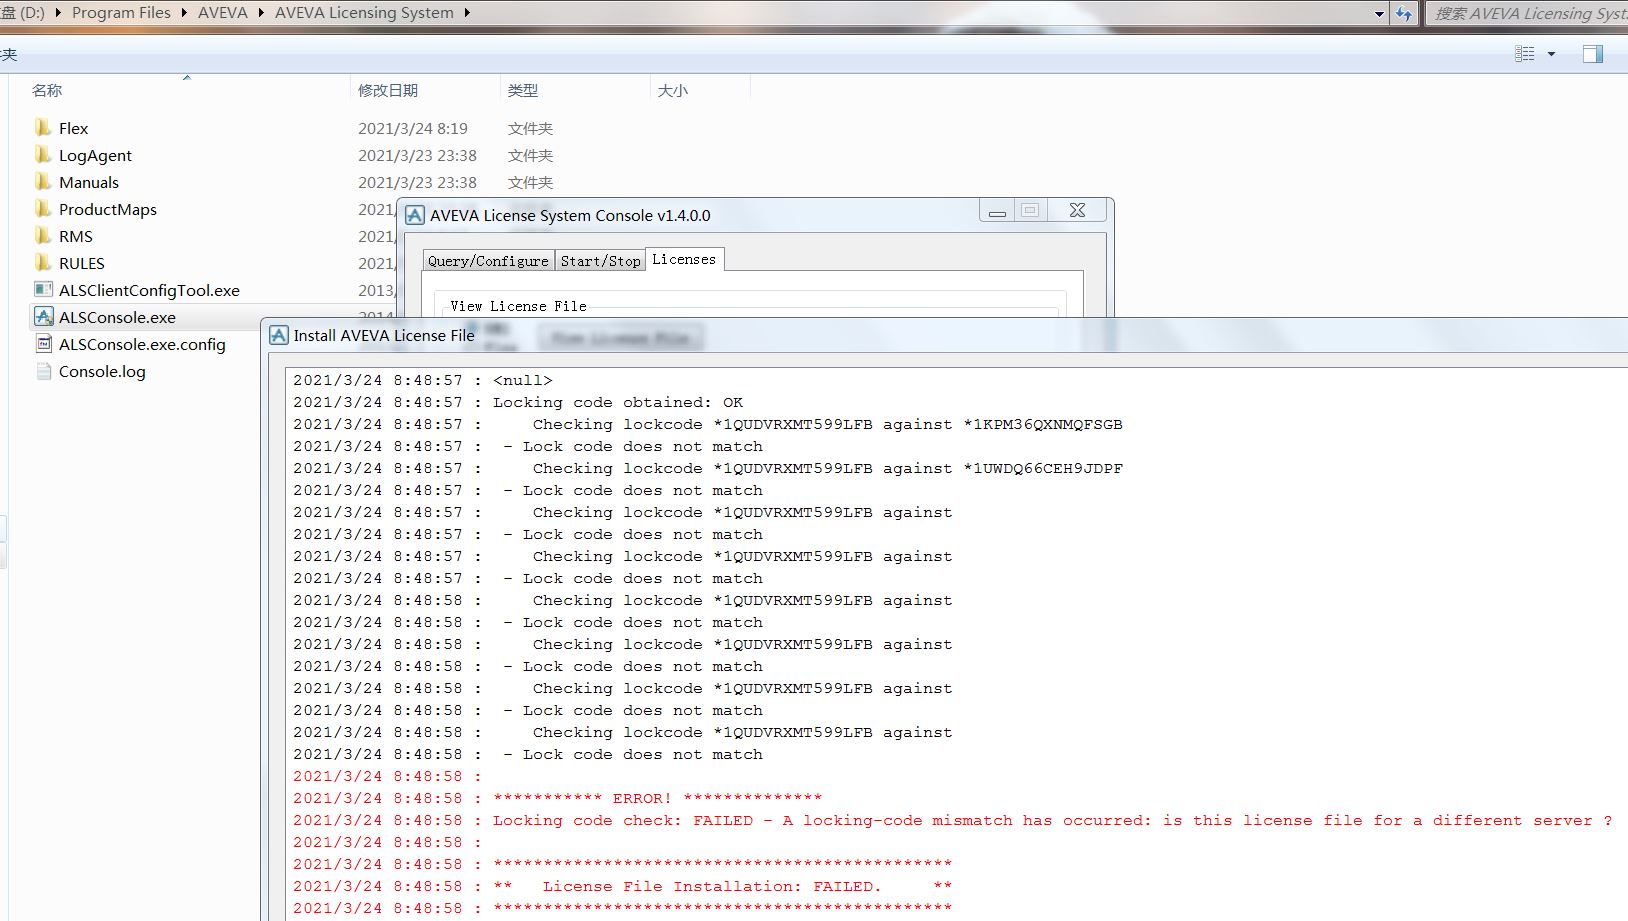Viewport: 1628px width, 921px height.
Task: Click the Install AVEVA License File title icon
Action: click(279, 335)
